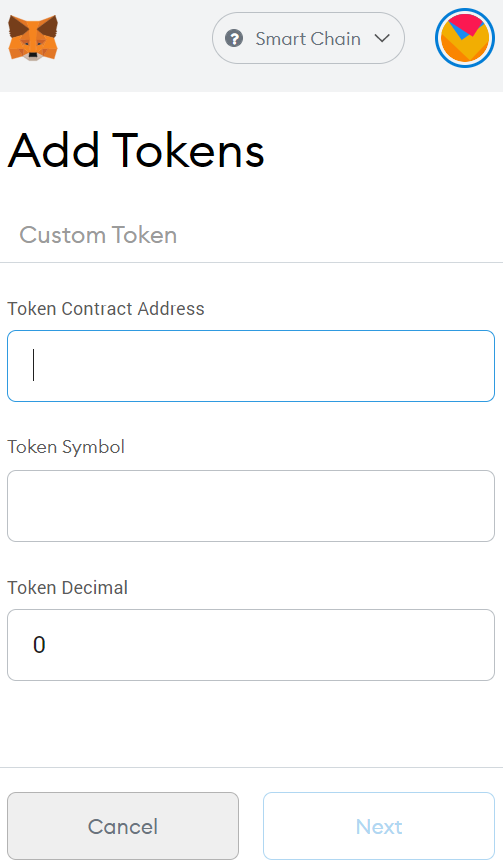The height and width of the screenshot is (867, 503).
Task: Expand the network chevron arrow
Action: [382, 39]
